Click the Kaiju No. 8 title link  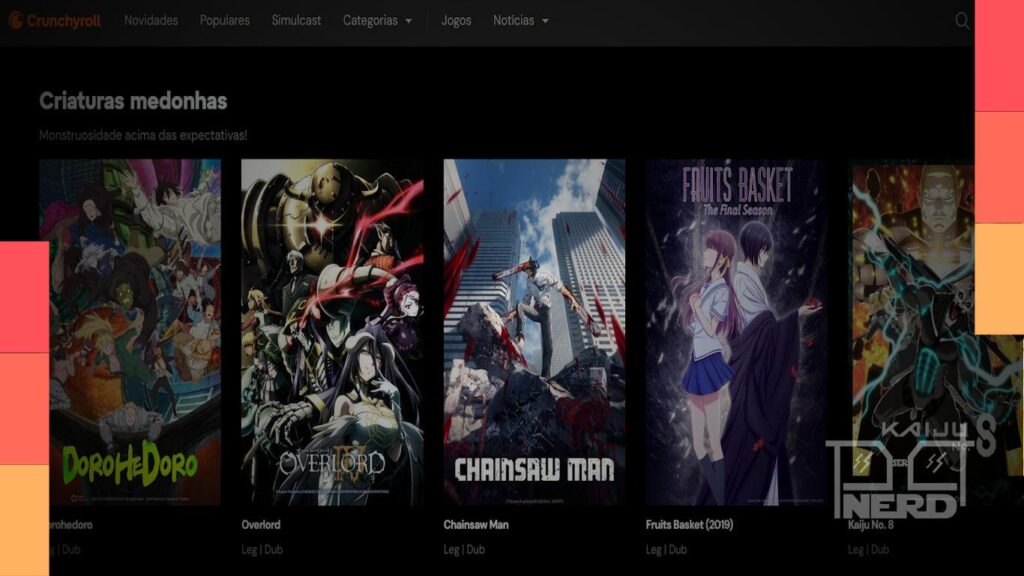pos(871,524)
